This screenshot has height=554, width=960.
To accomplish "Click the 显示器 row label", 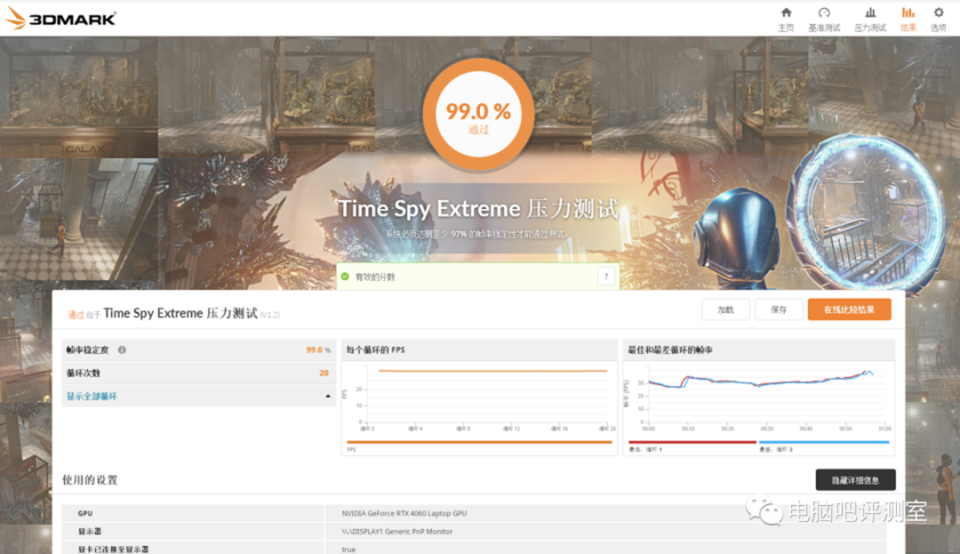I will (90, 531).
